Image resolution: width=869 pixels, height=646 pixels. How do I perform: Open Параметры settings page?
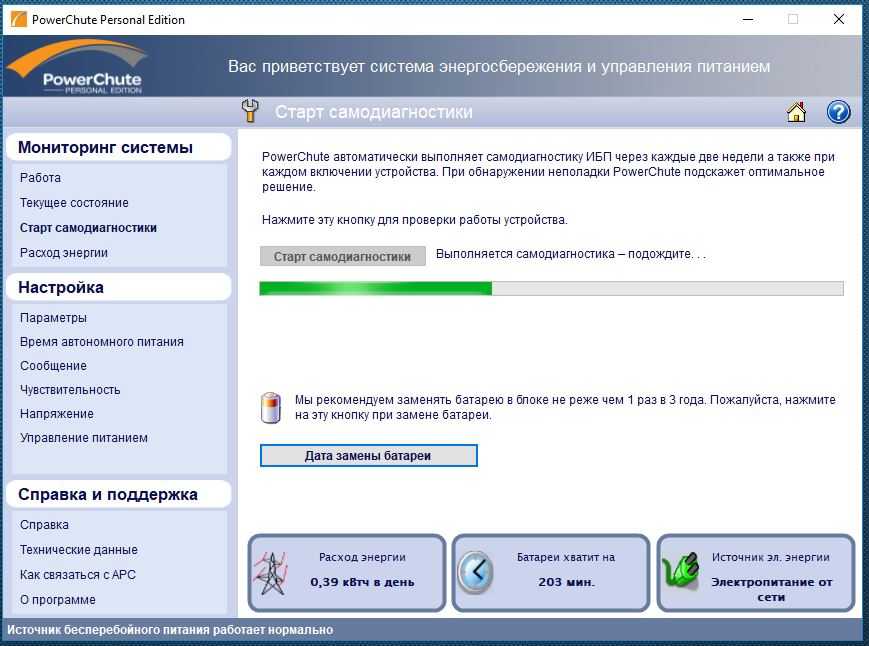click(x=53, y=318)
